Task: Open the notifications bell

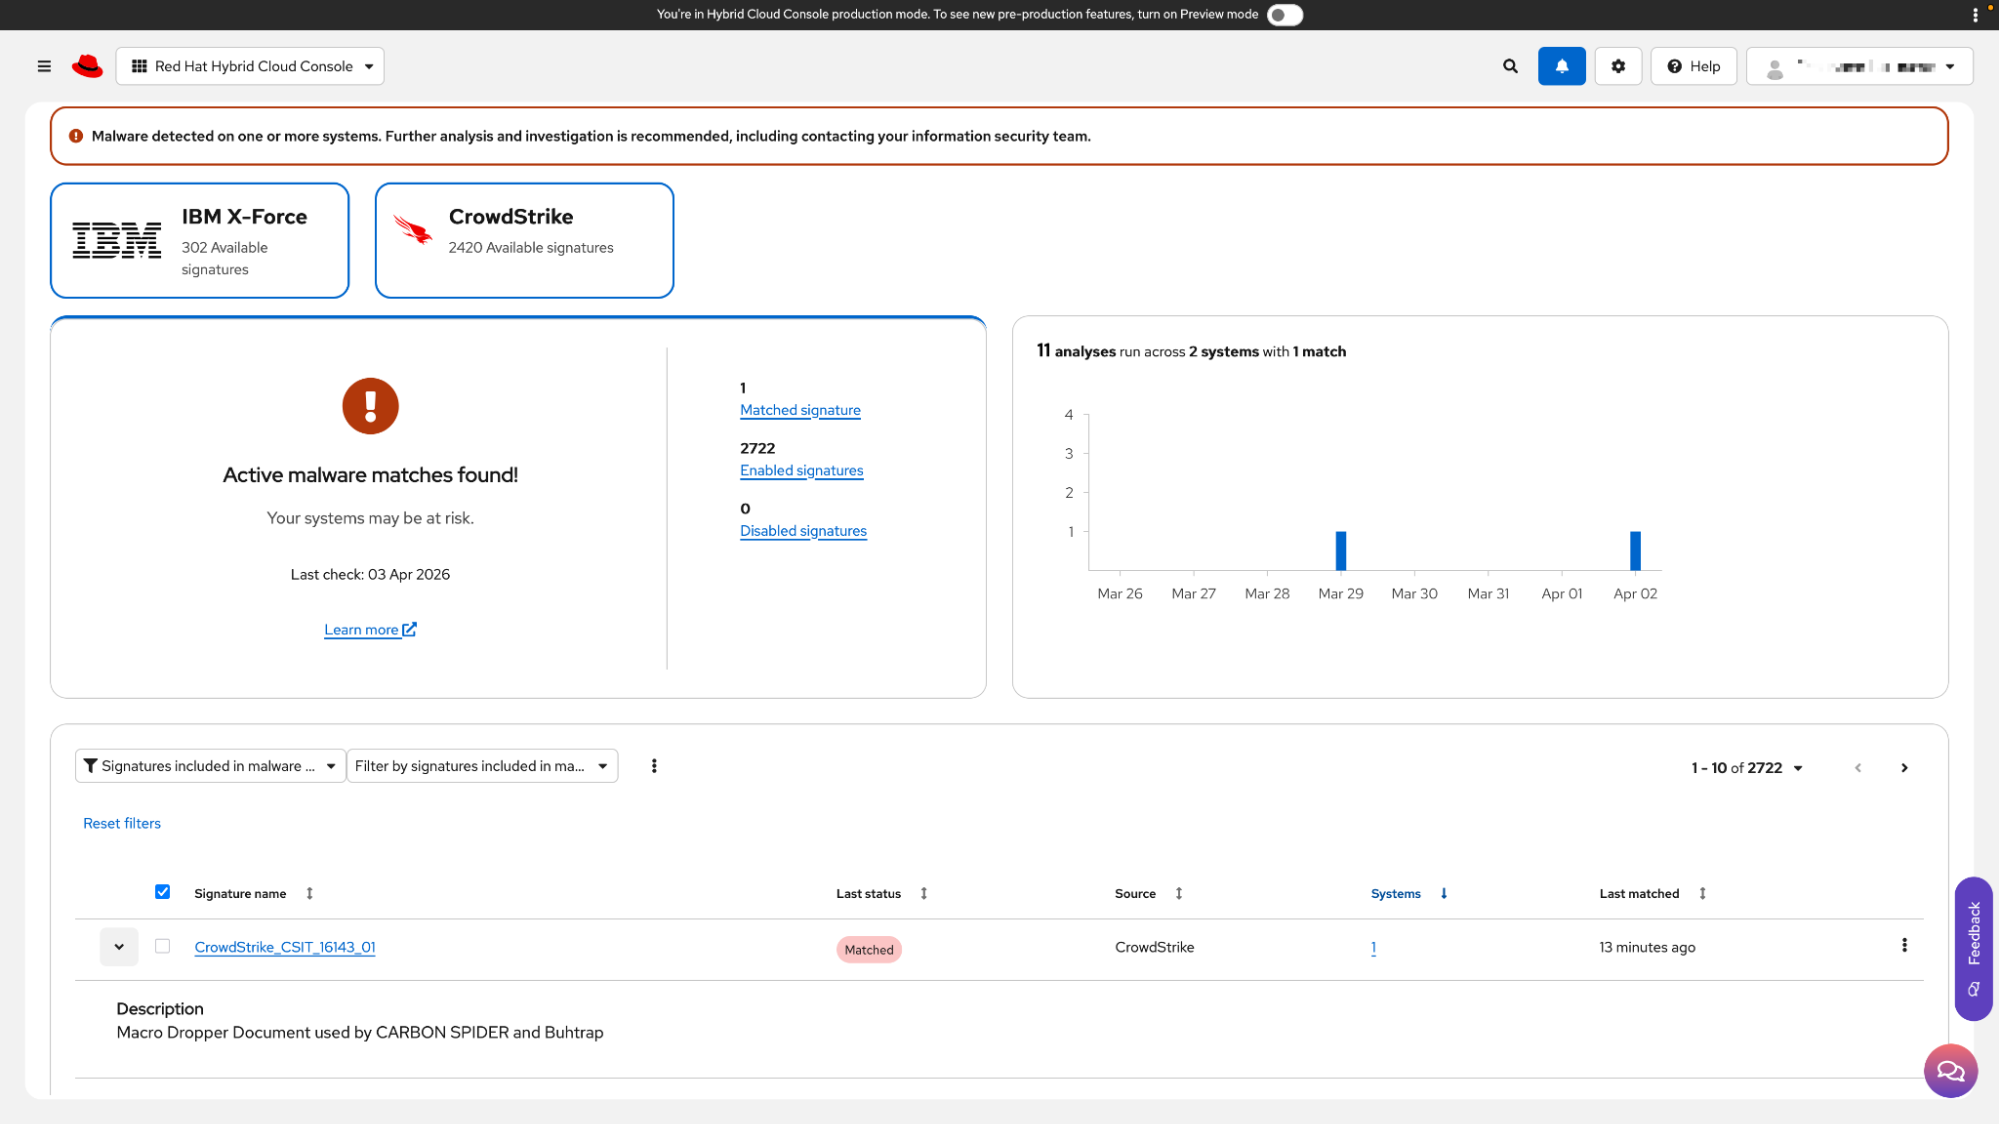Action: [x=1561, y=66]
